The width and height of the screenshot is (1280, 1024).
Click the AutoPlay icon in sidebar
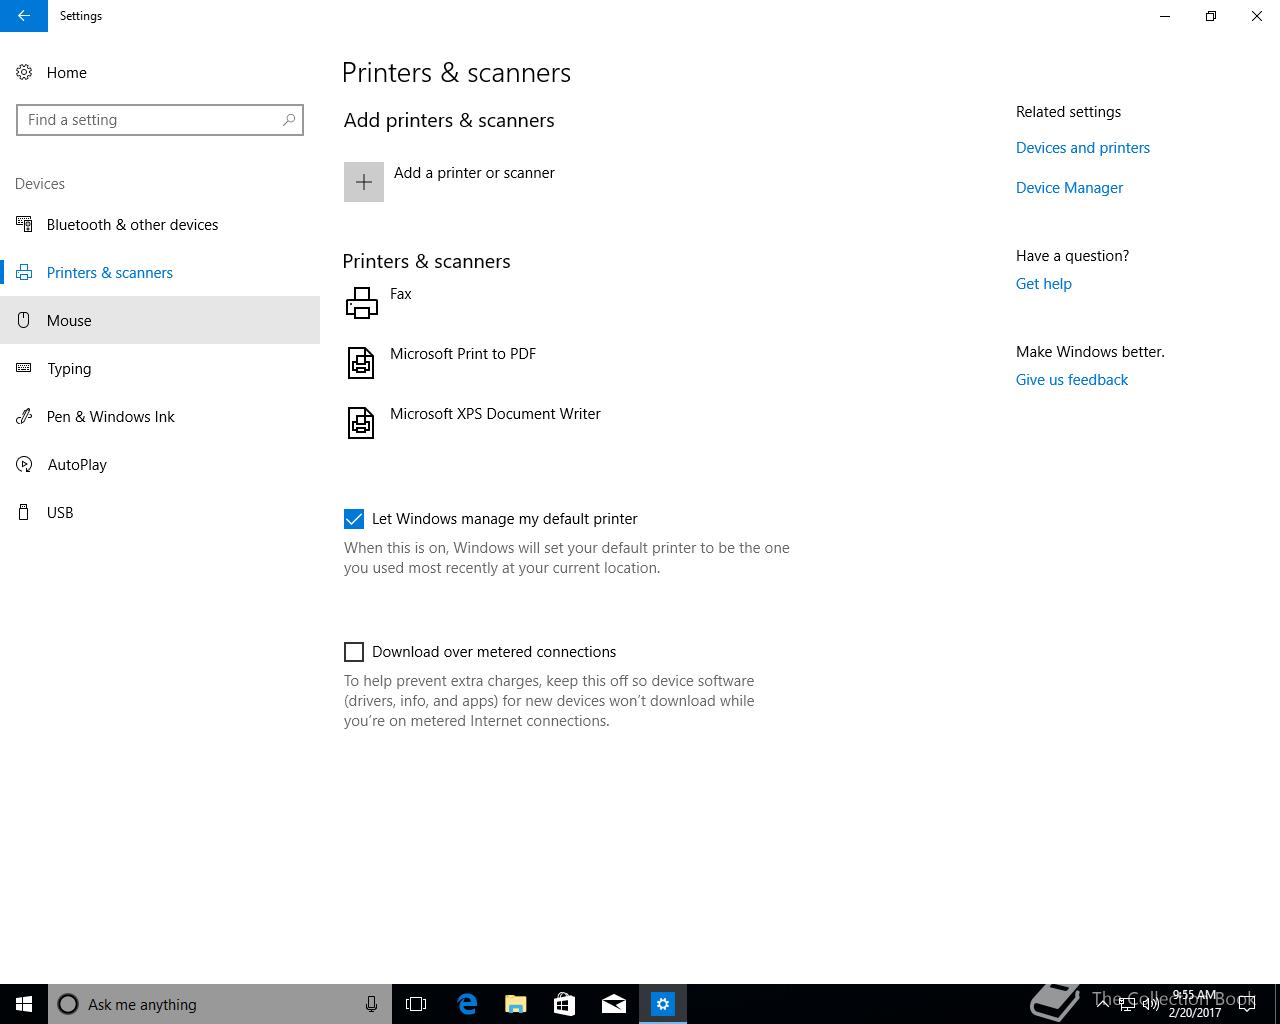coord(24,465)
